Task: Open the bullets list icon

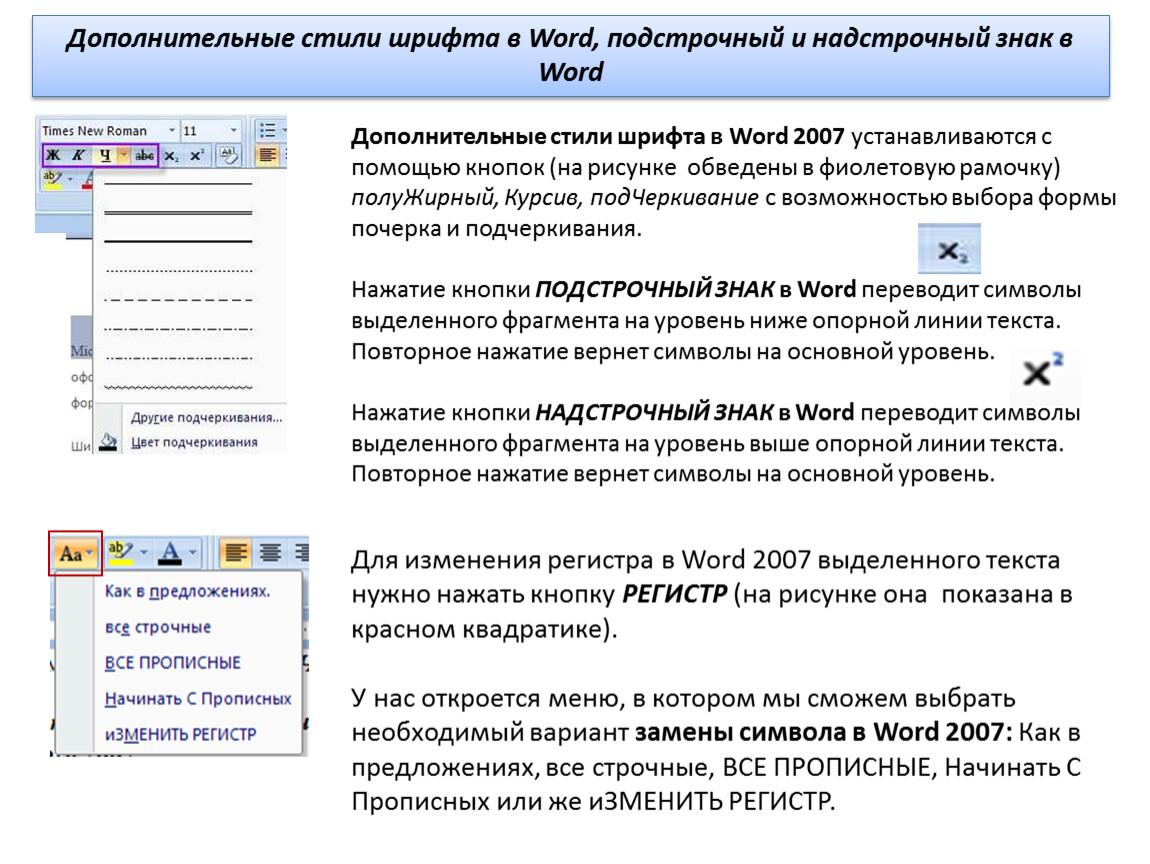Action: click(x=268, y=131)
